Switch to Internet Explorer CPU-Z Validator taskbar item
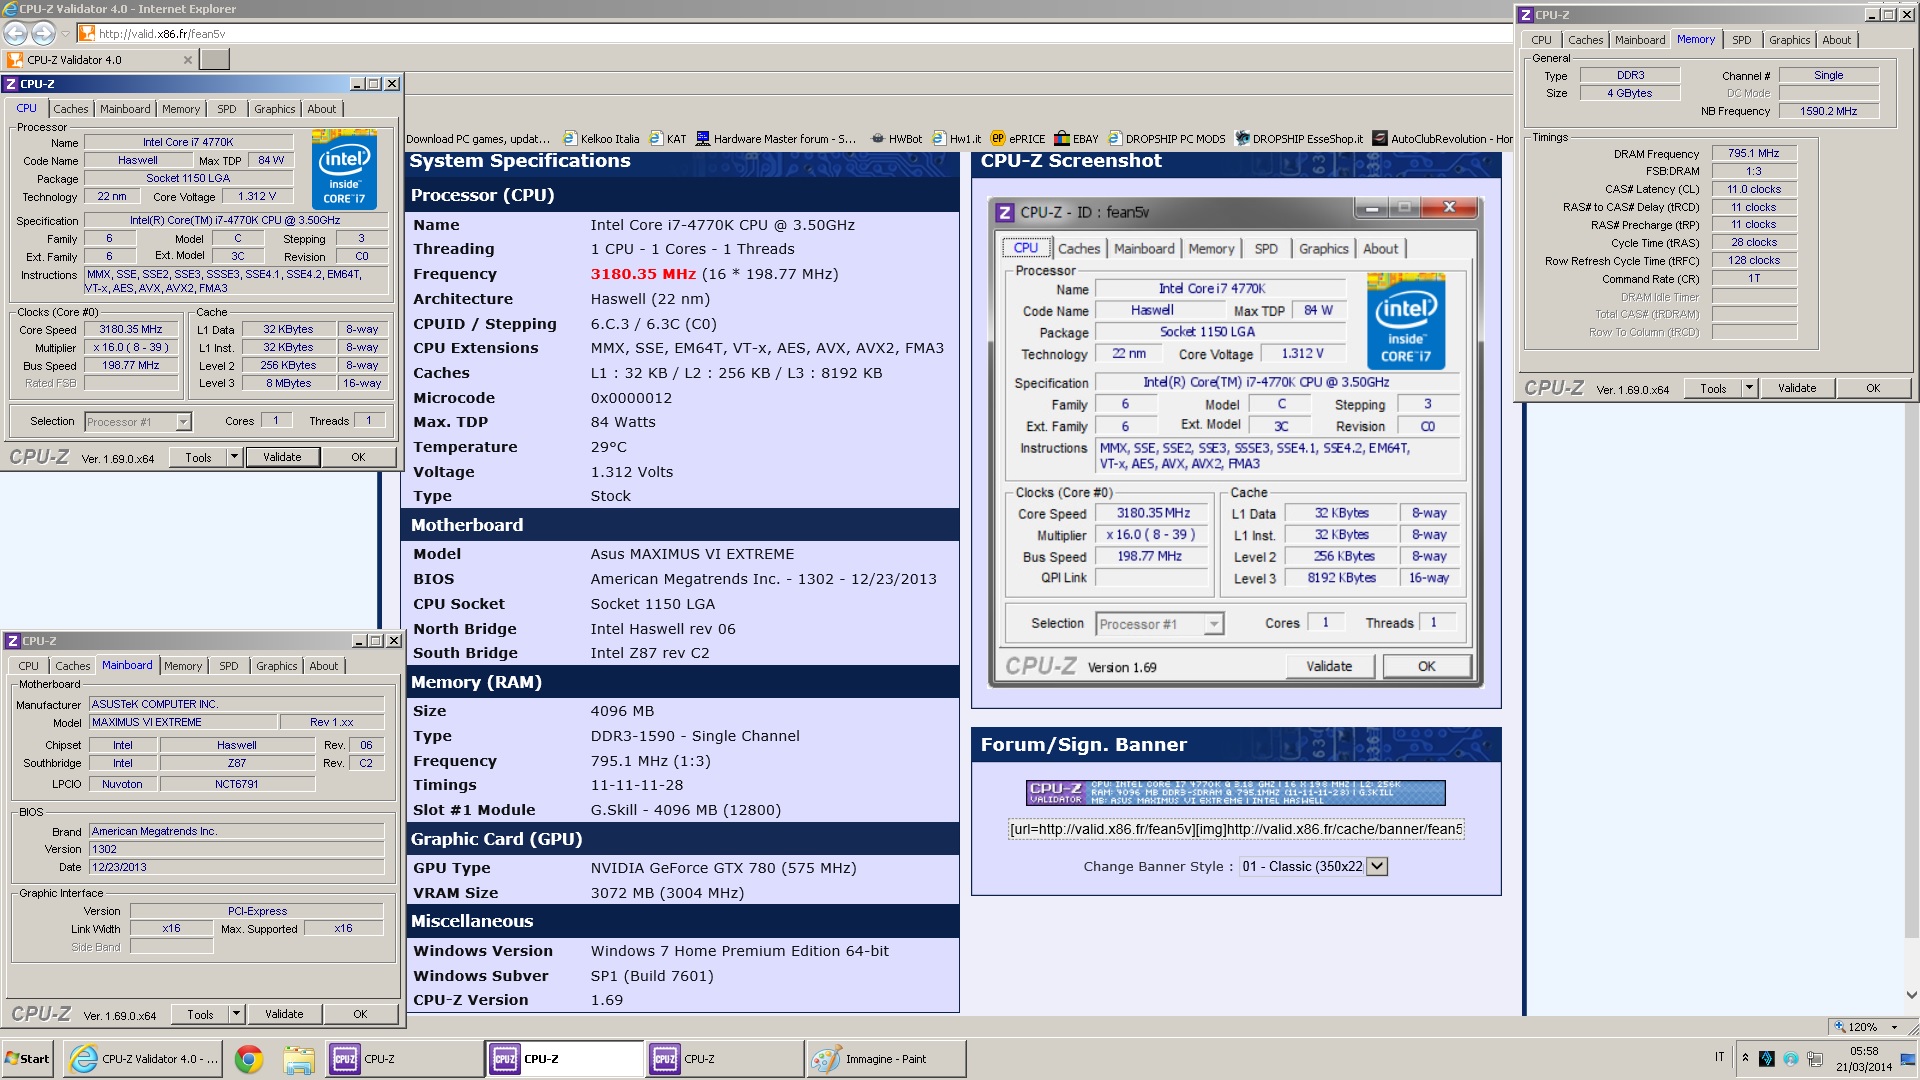Screen dimensions: 1920x1080 point(144,1058)
